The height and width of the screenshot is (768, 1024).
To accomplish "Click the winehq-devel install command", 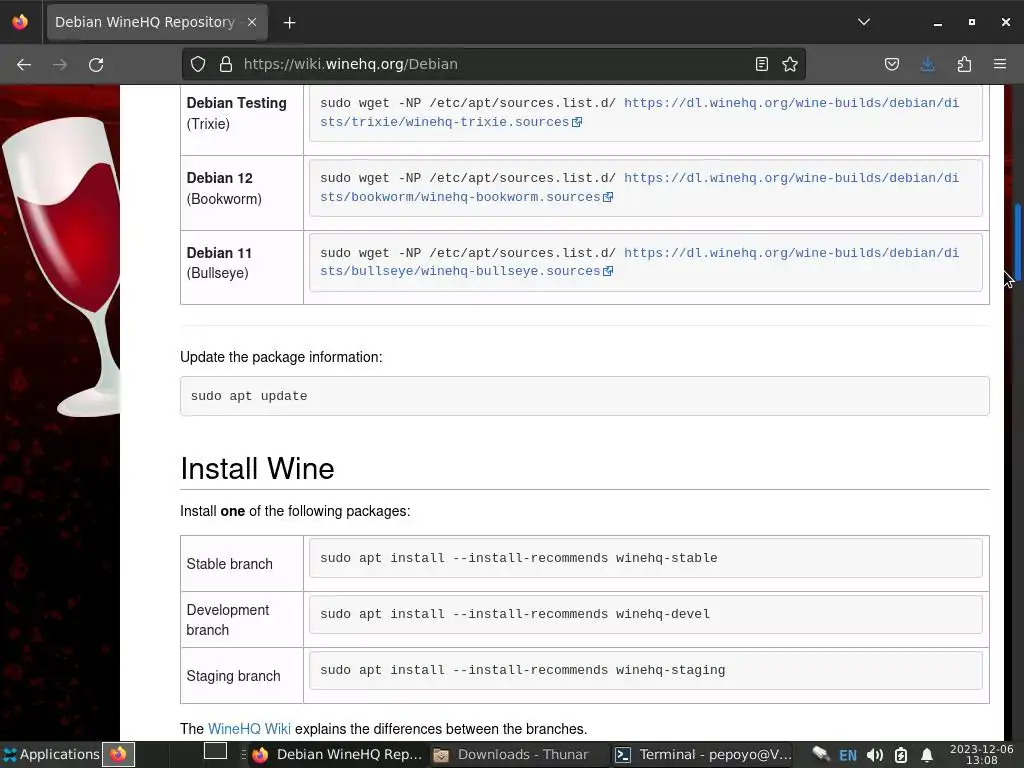I will pos(645,614).
